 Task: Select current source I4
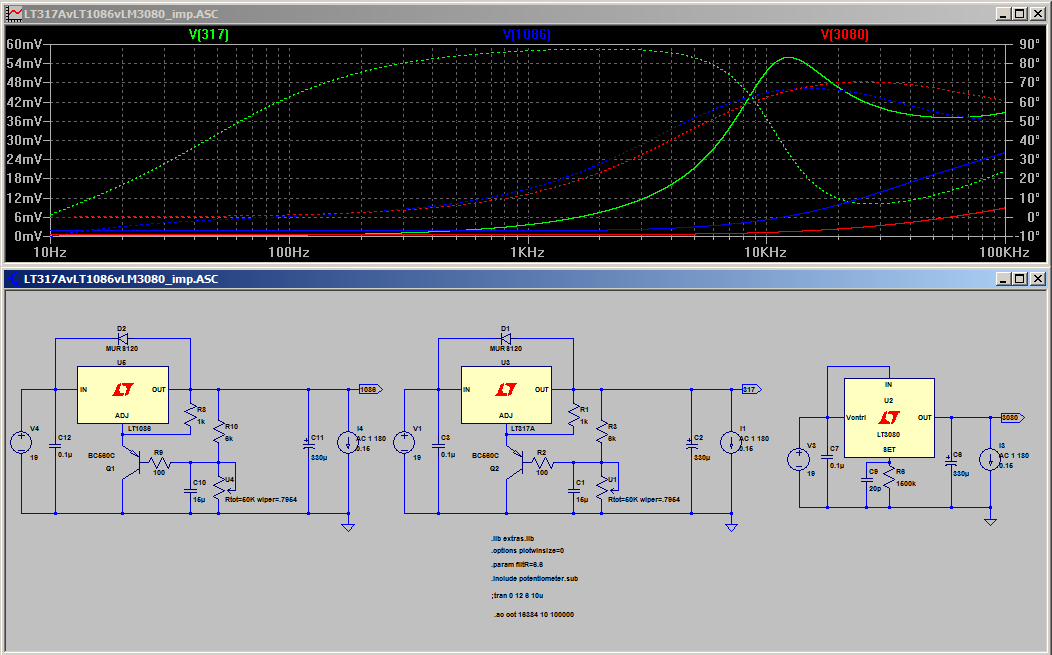coord(348,442)
